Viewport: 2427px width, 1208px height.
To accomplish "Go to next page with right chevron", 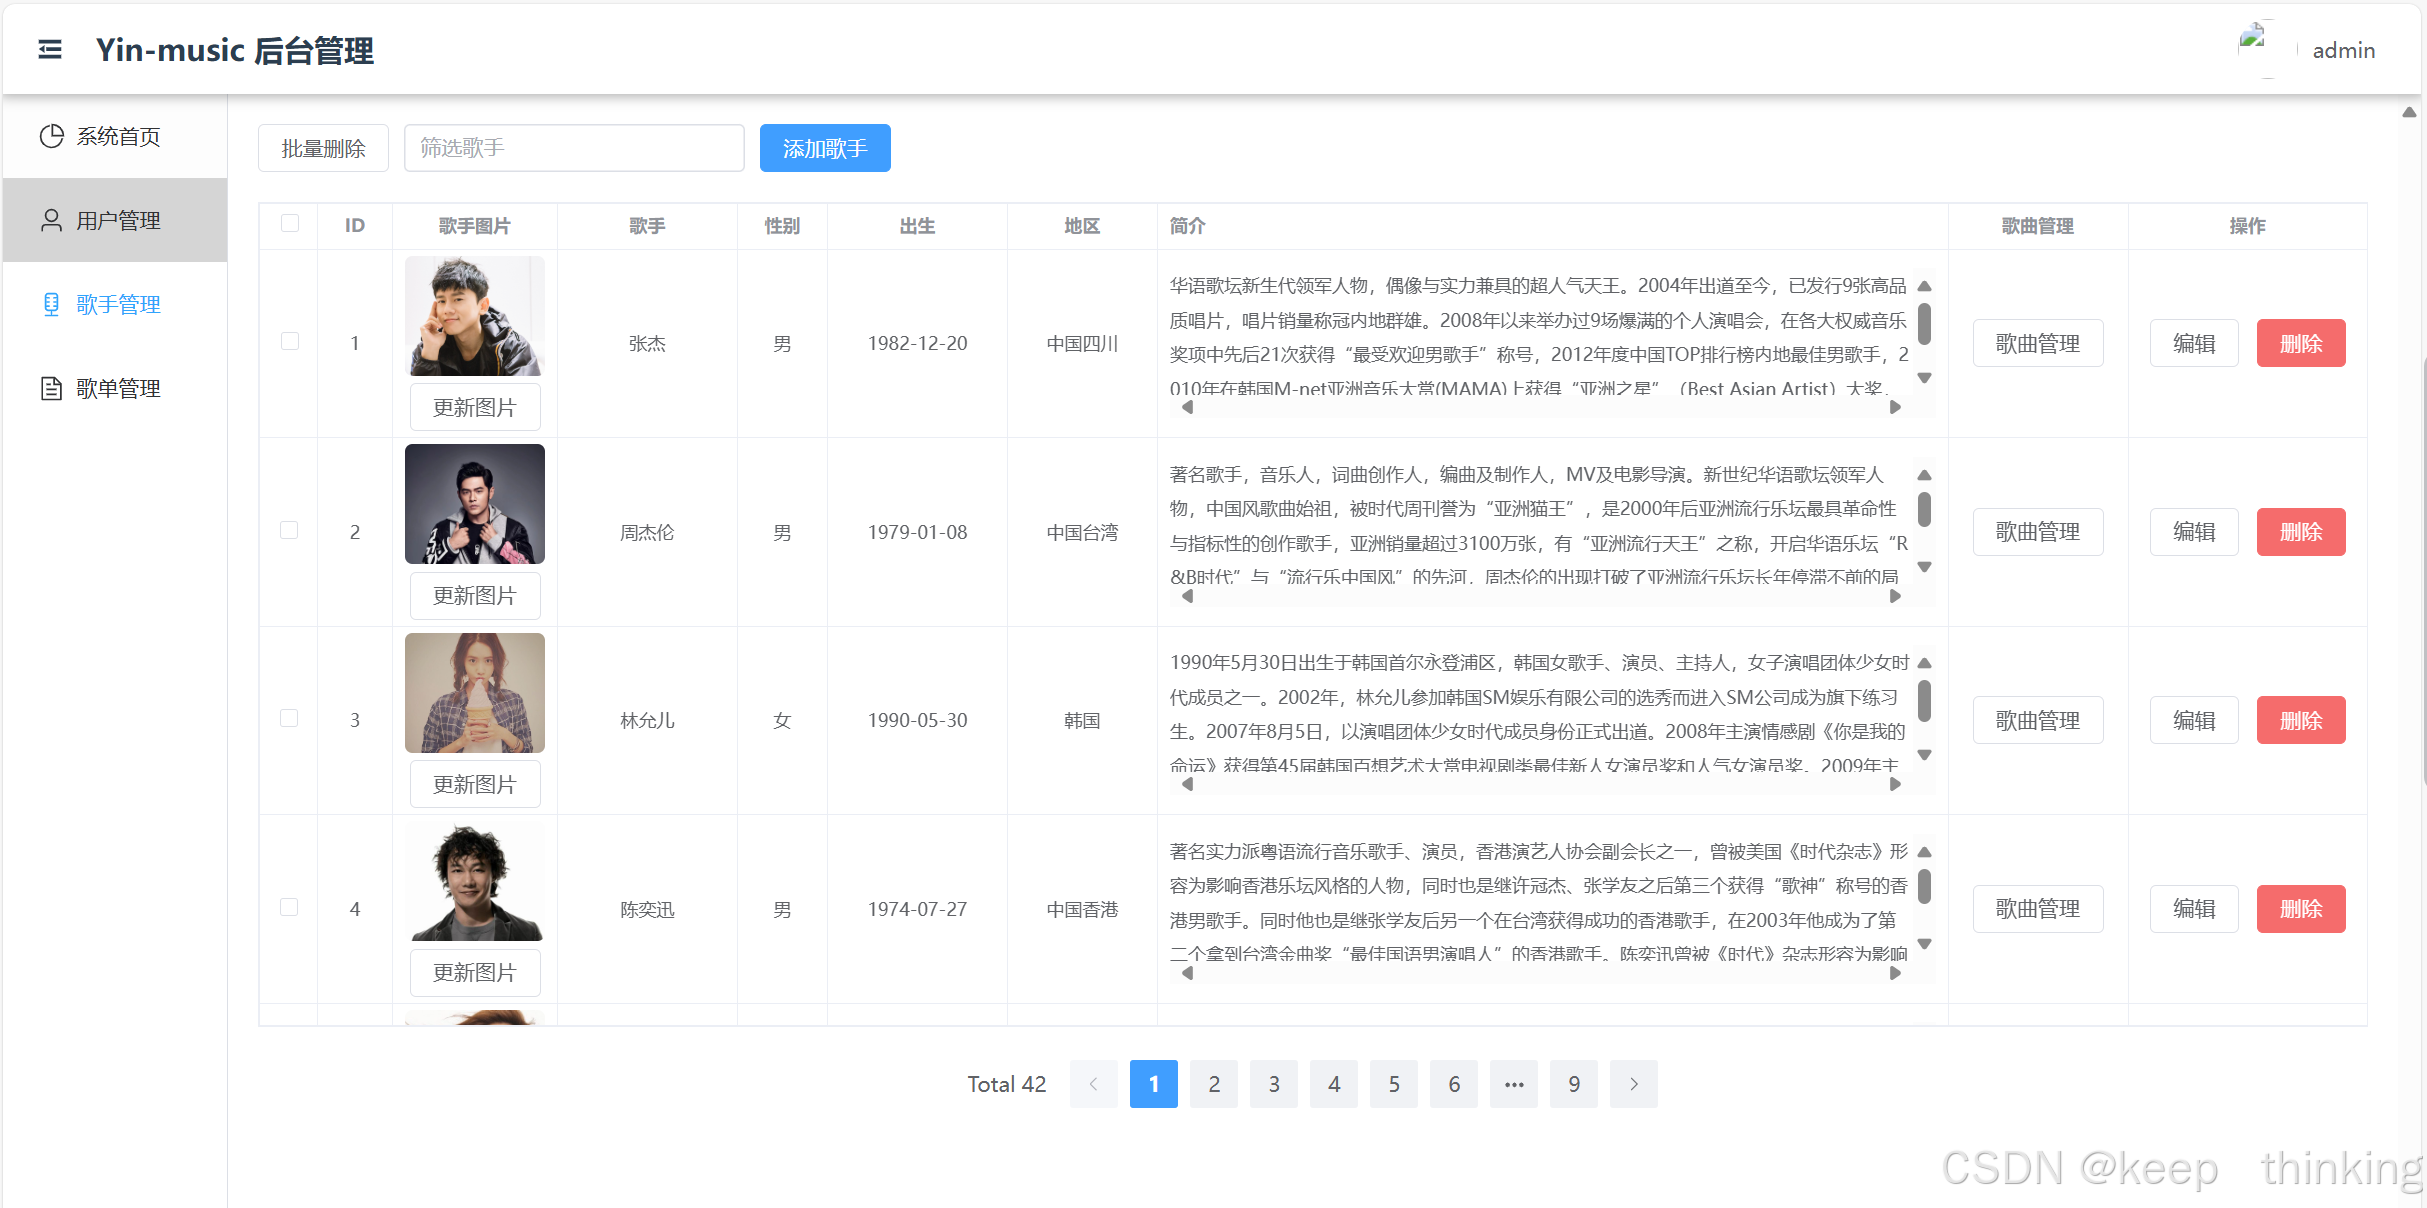I will pos(1633,1084).
